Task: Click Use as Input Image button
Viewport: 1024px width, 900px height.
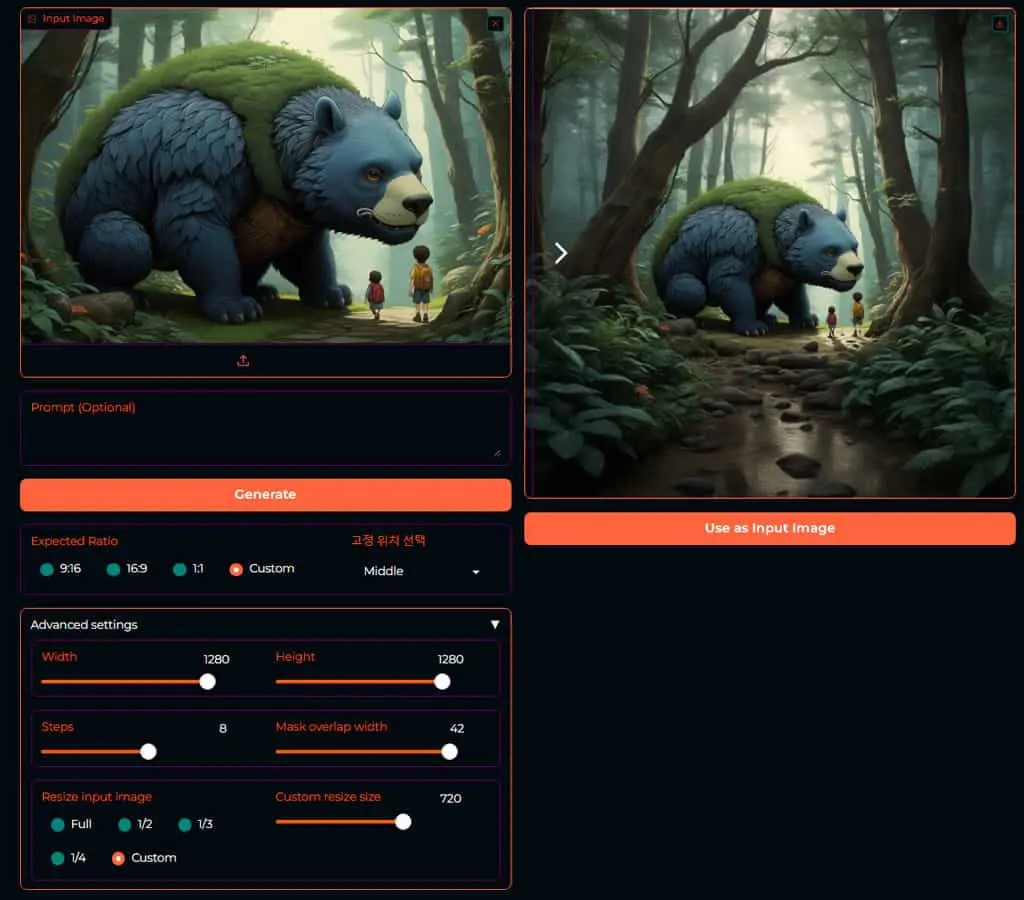Action: click(x=770, y=528)
